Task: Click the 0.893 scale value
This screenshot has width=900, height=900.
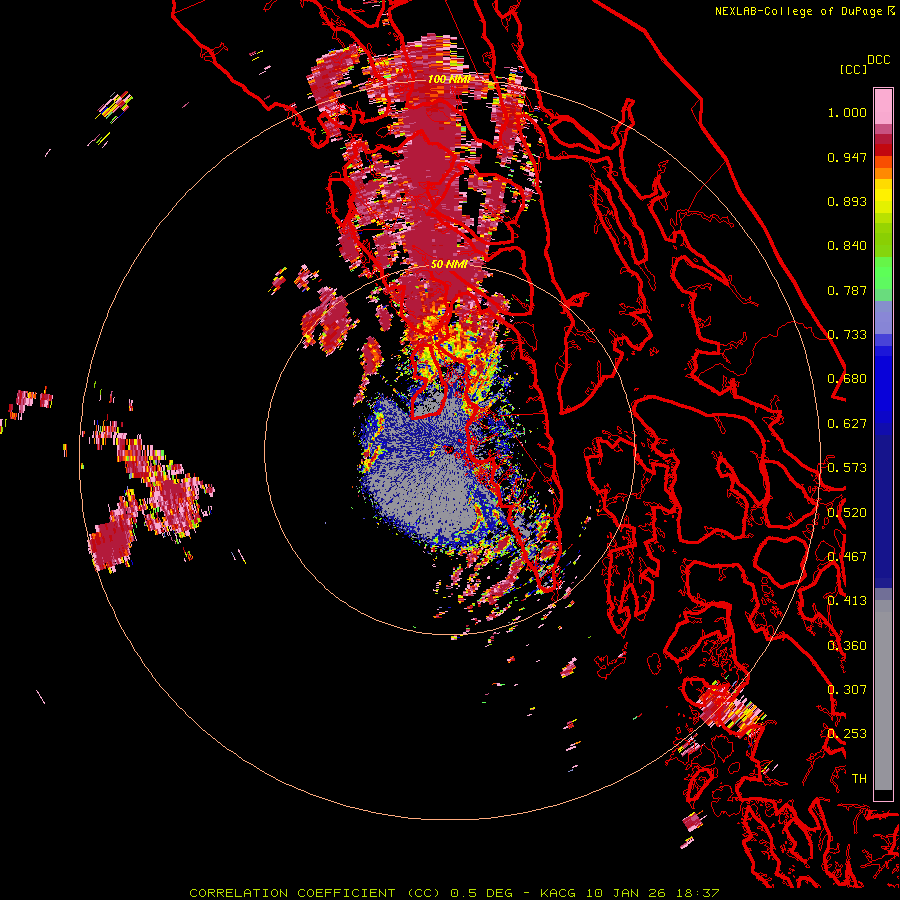Action: [x=847, y=201]
